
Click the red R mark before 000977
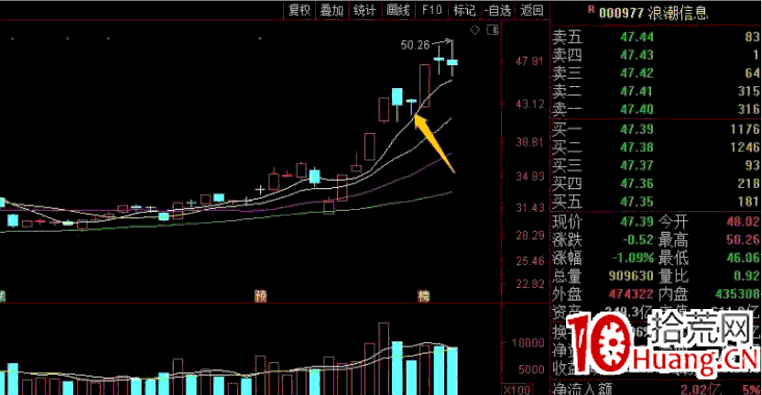coord(591,9)
